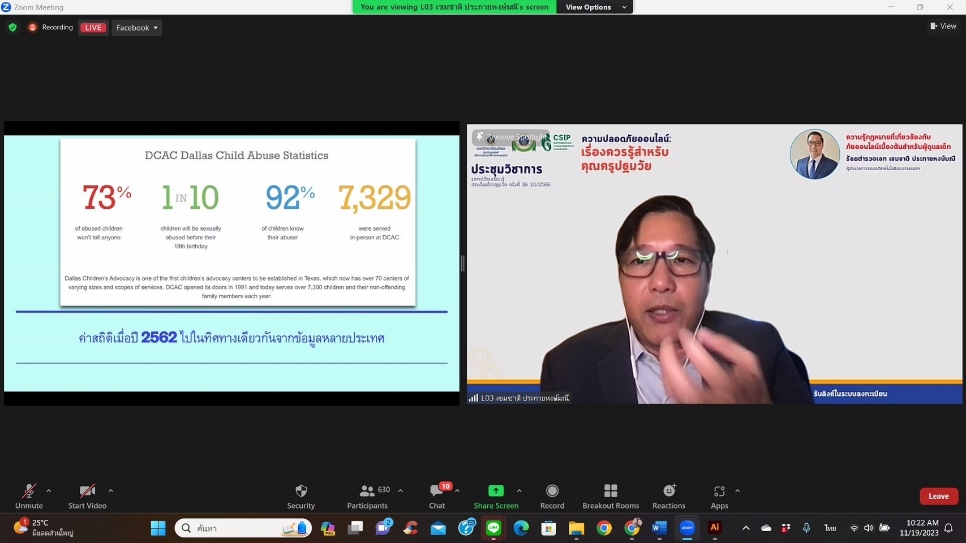Click the red LIVE indicator
This screenshot has height=543, width=966.
[93, 28]
